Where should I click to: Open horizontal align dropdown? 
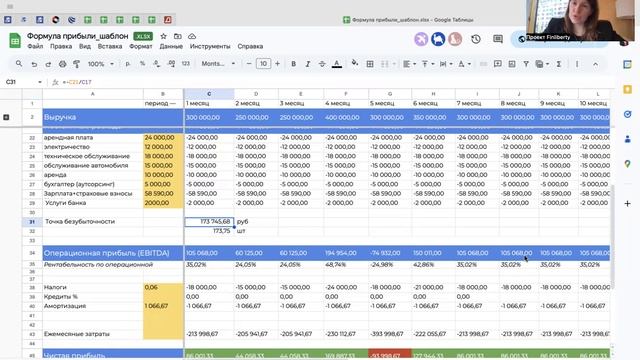pyautogui.click(x=409, y=64)
